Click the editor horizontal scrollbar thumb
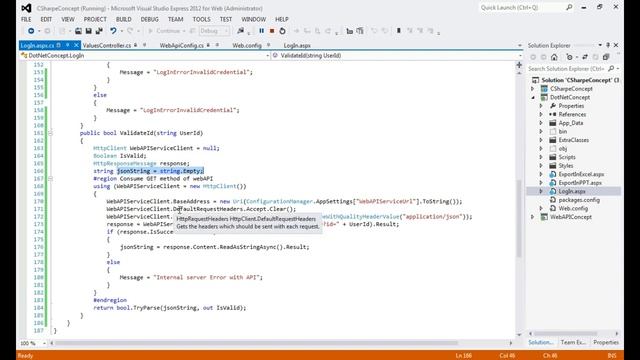Viewport: 640px width, 360px height. (256, 343)
